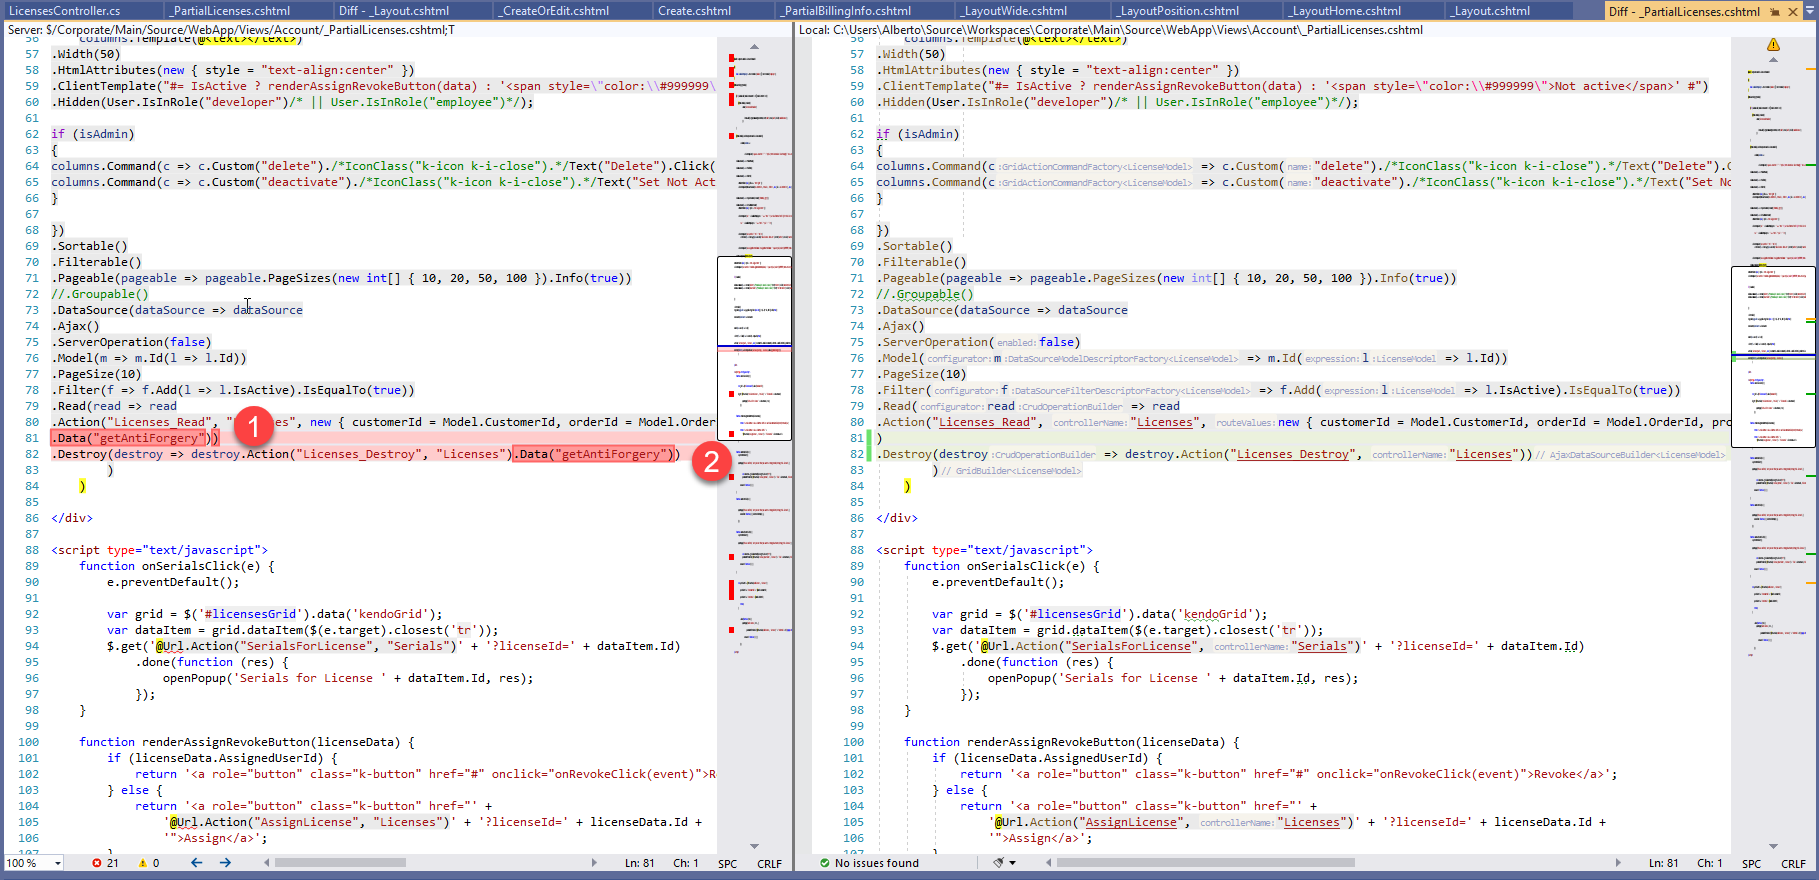Click '.Destroy(destroy' line 82 in right pane

tap(932, 454)
